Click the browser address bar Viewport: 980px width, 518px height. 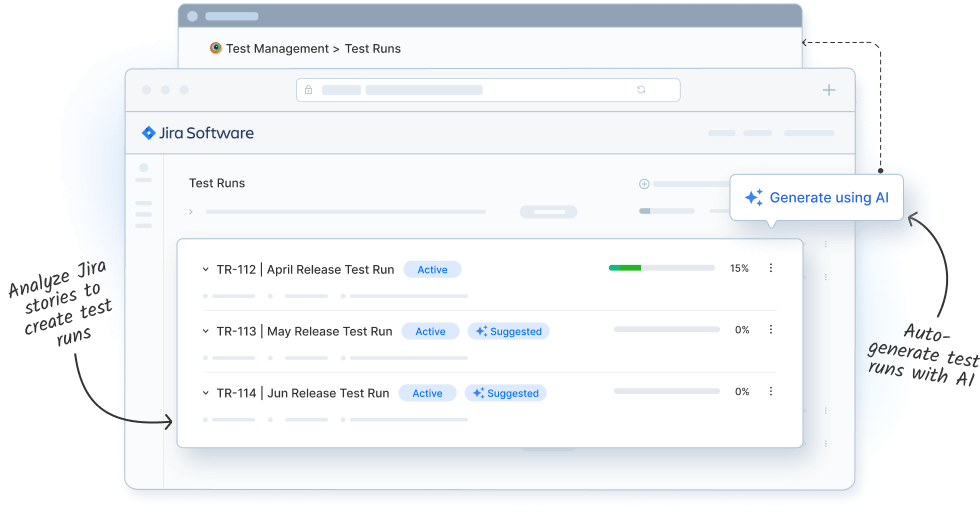[x=488, y=90]
